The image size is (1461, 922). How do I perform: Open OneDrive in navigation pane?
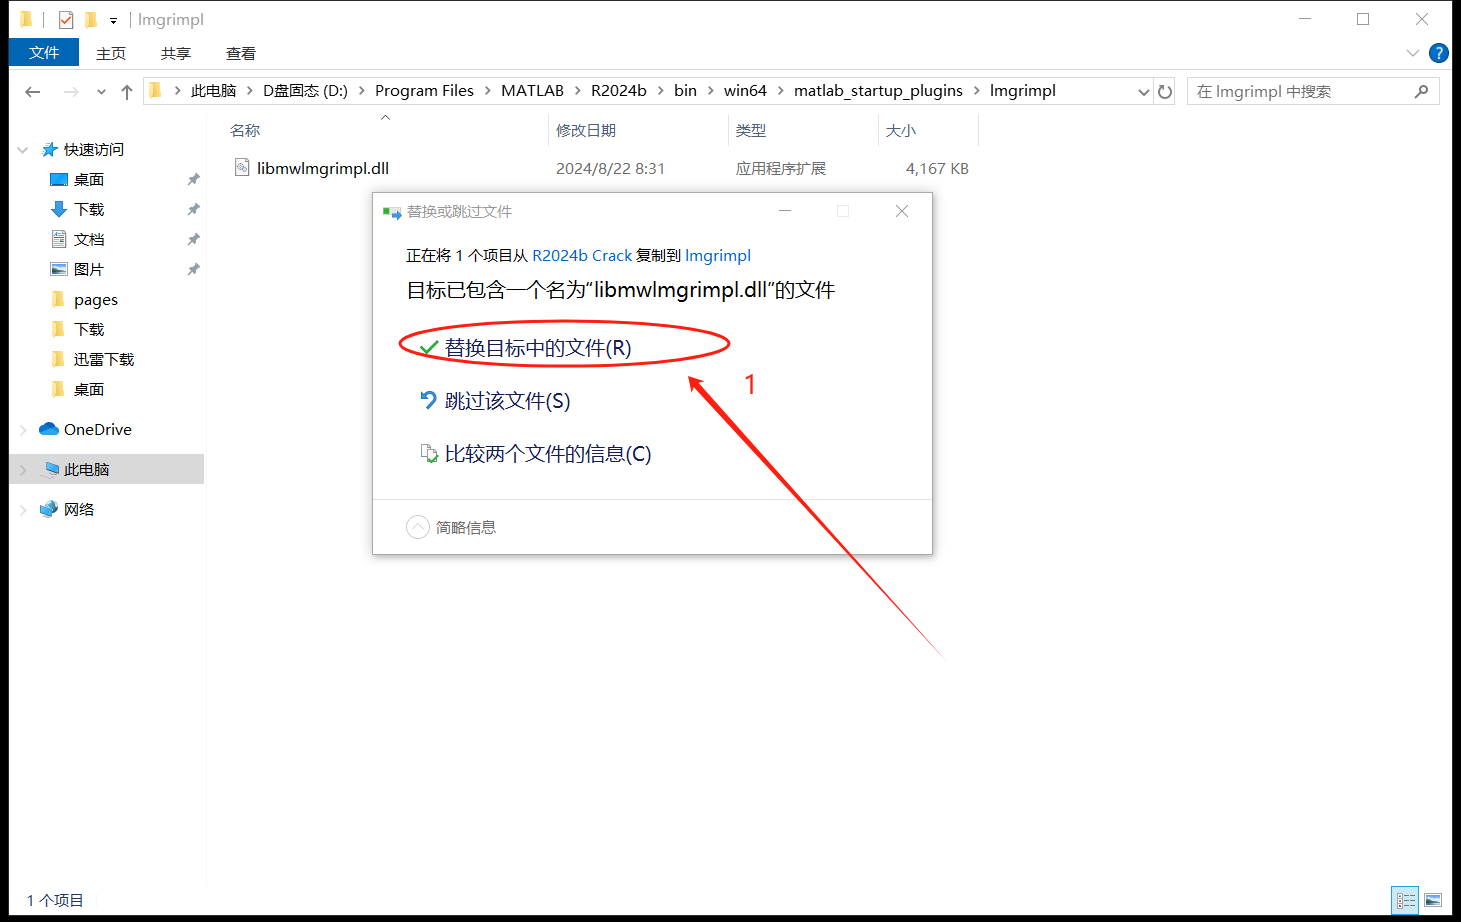(x=98, y=430)
